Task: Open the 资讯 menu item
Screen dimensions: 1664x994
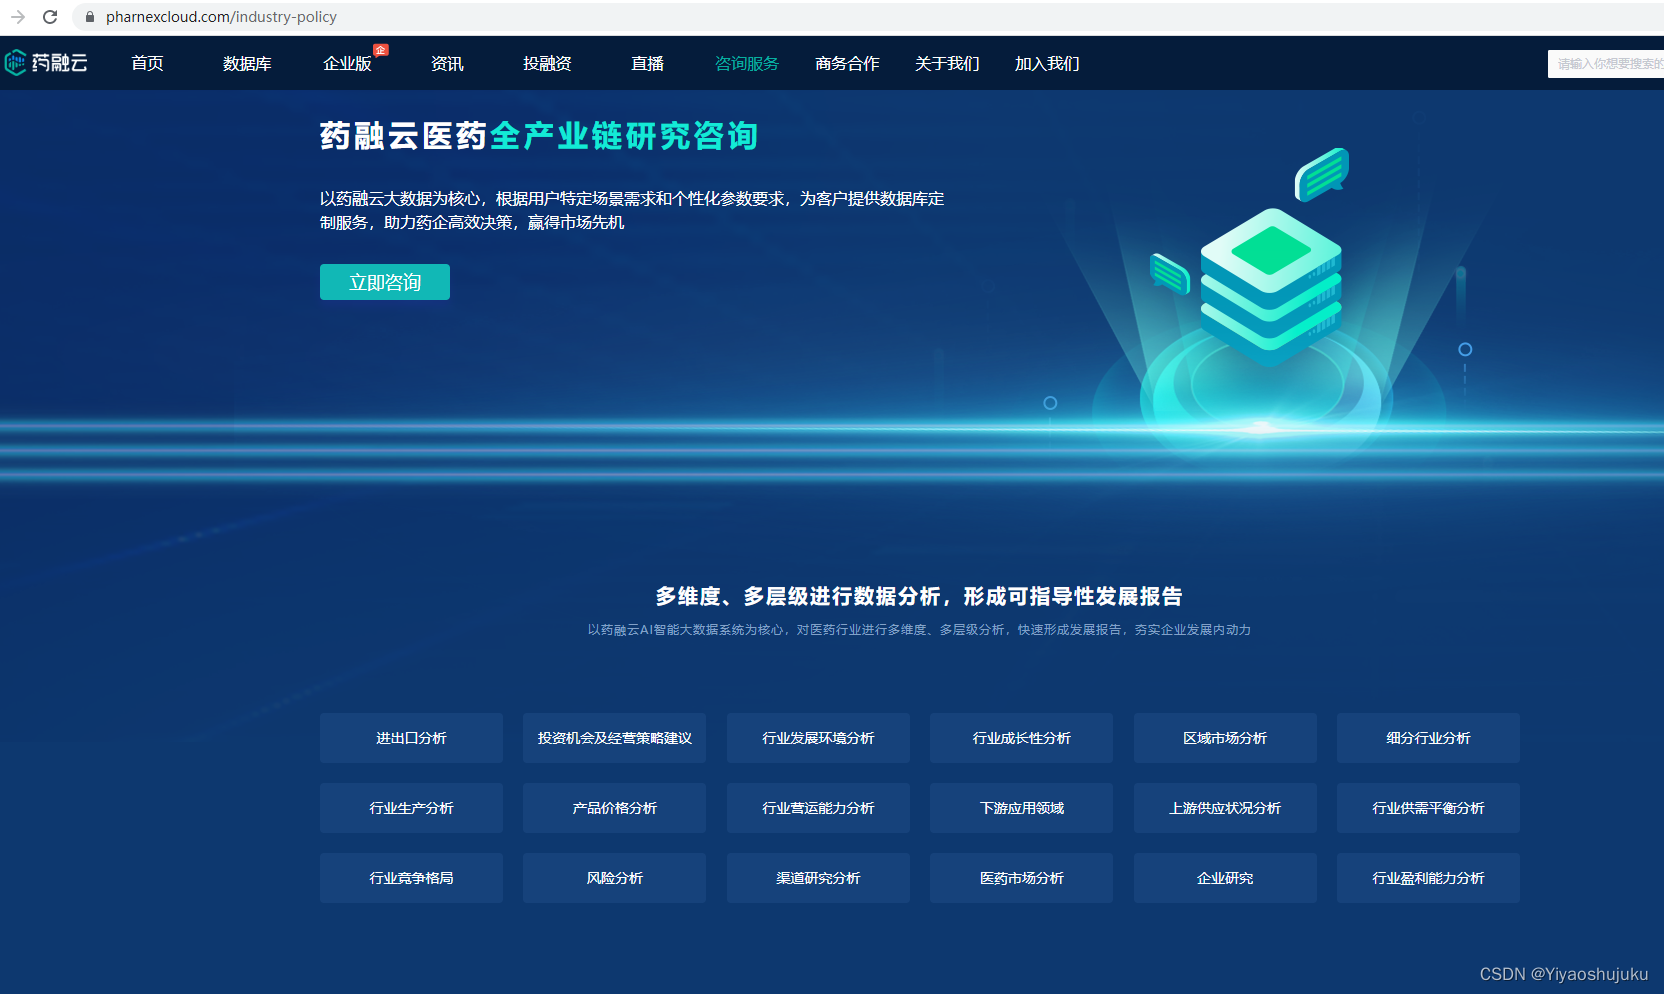Action: pos(447,64)
